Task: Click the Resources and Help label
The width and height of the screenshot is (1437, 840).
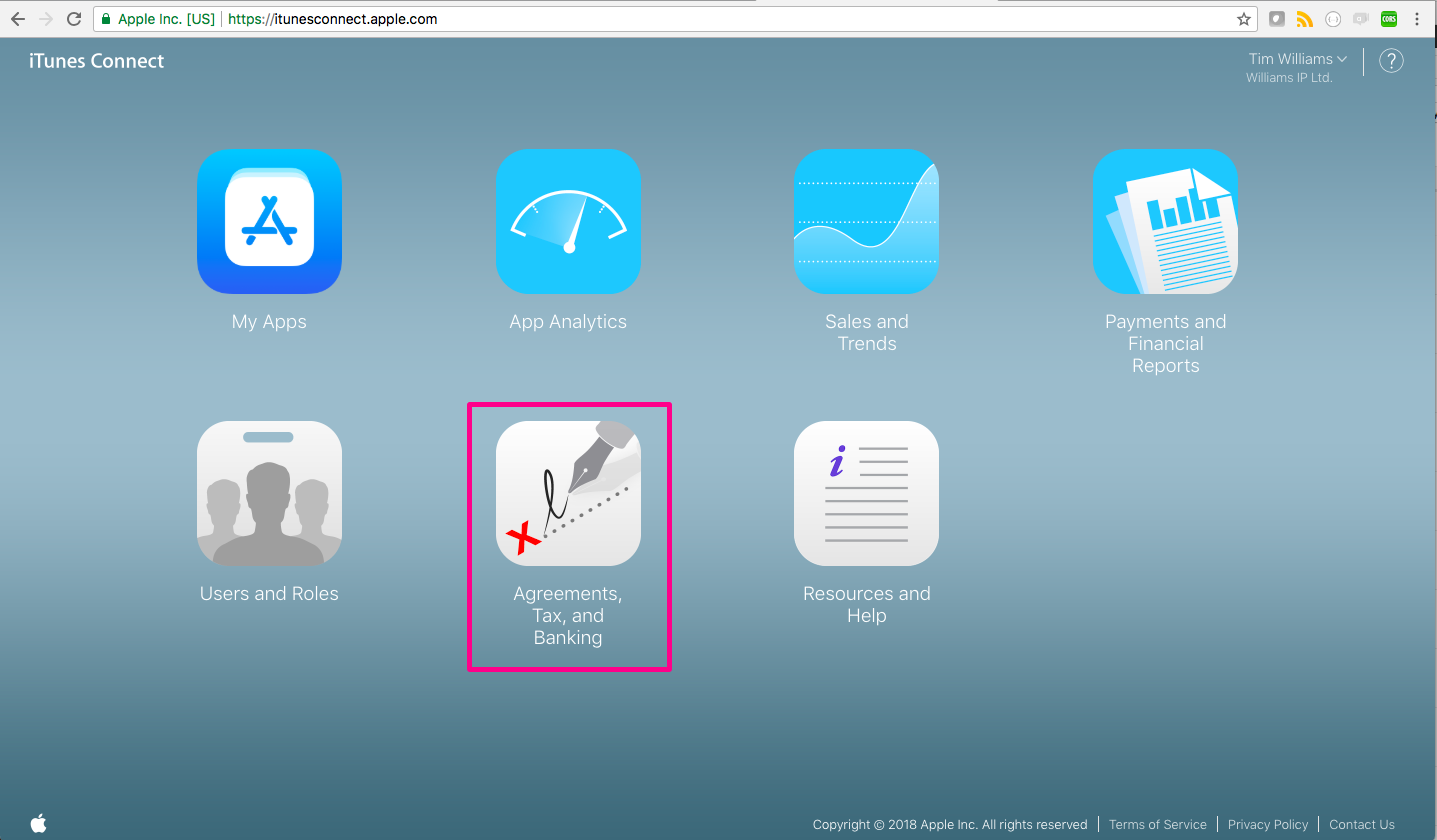Action: 866,605
